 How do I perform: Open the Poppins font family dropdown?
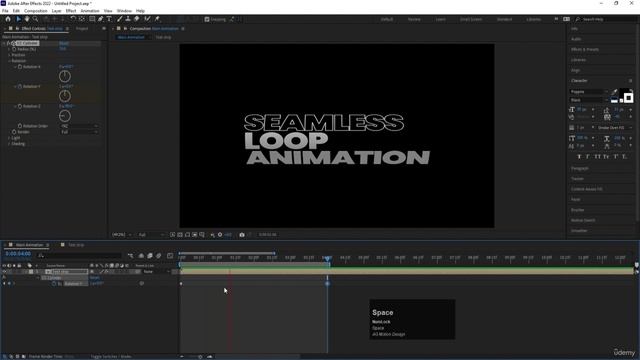click(x=589, y=92)
